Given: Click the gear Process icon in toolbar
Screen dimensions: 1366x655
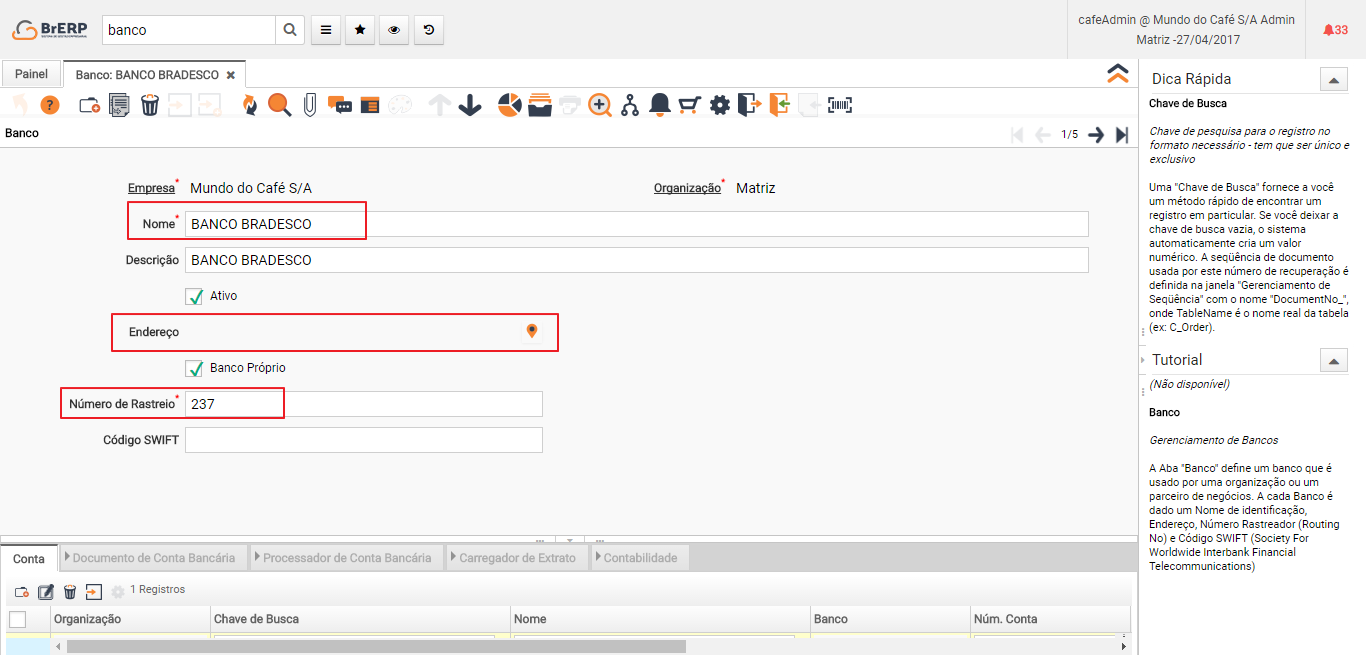Looking at the screenshot, I should coord(720,105).
